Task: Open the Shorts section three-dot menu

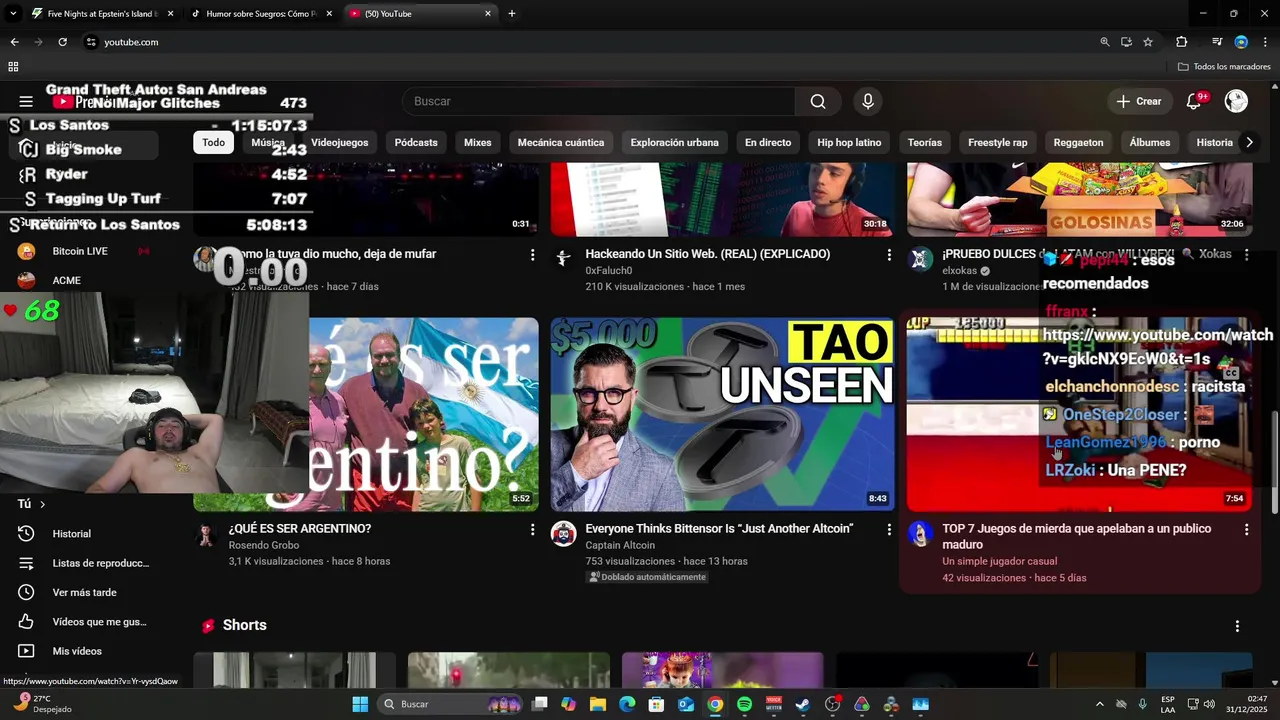Action: tap(1237, 626)
